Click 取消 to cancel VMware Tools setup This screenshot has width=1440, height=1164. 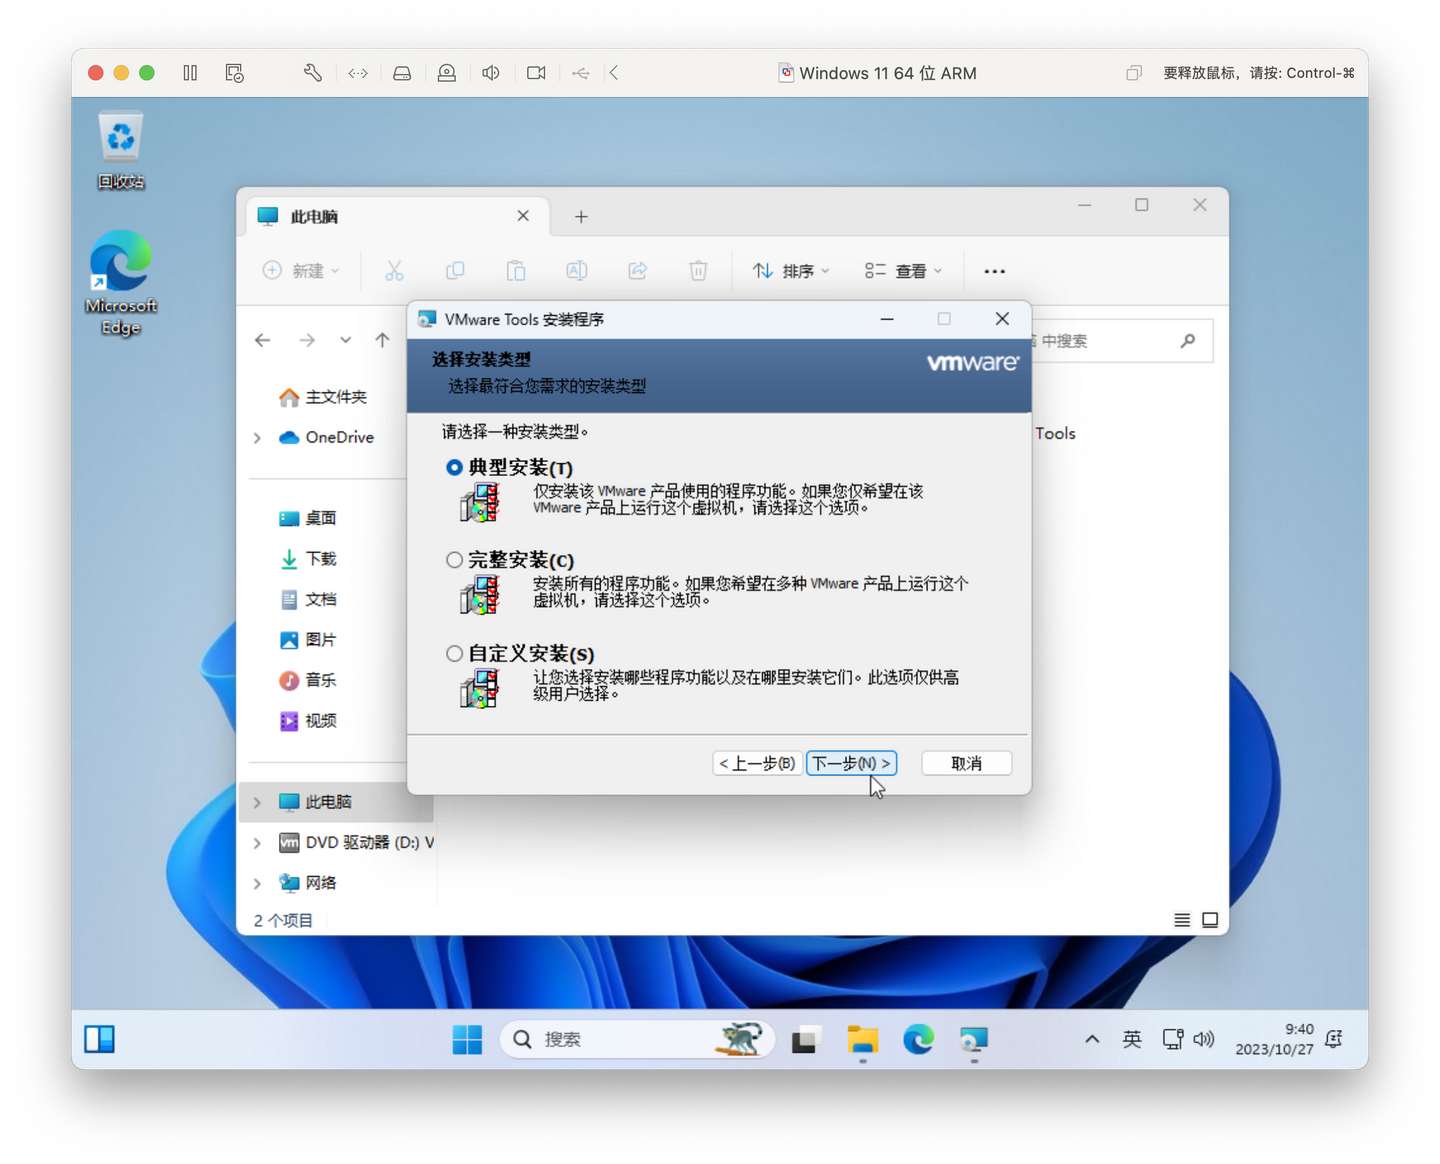coord(966,763)
